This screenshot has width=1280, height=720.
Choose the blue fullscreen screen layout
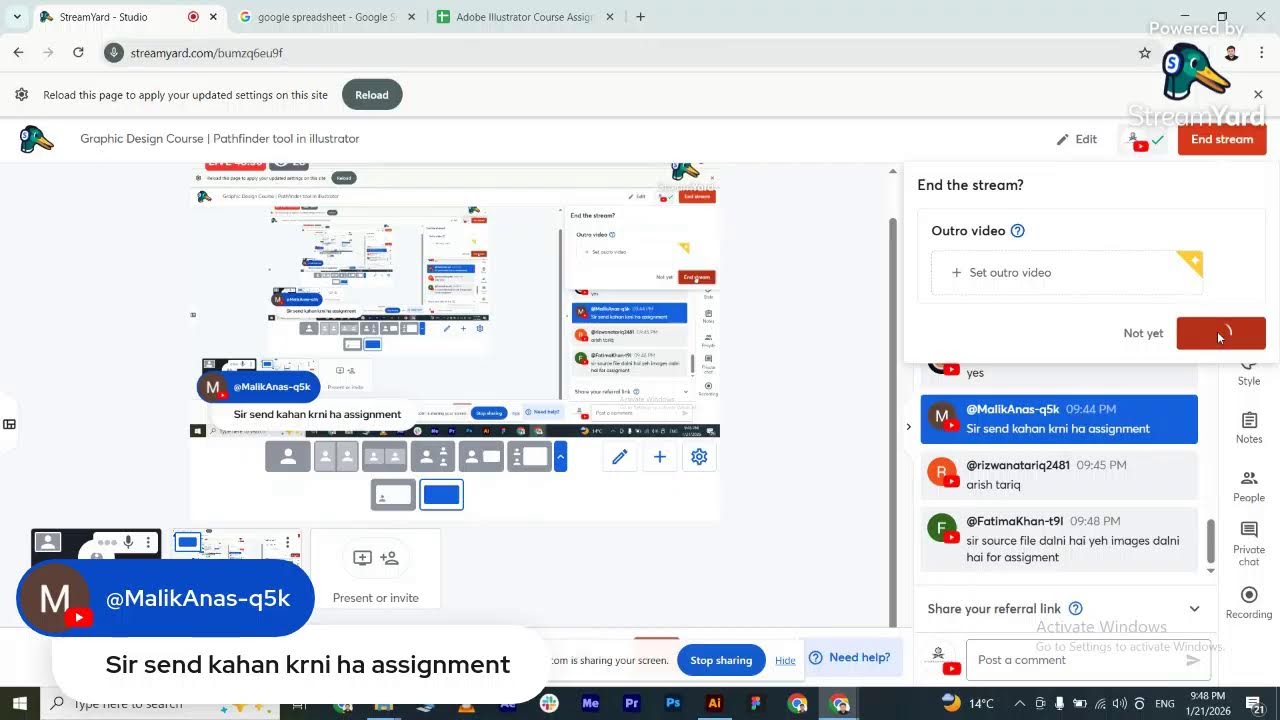441,495
